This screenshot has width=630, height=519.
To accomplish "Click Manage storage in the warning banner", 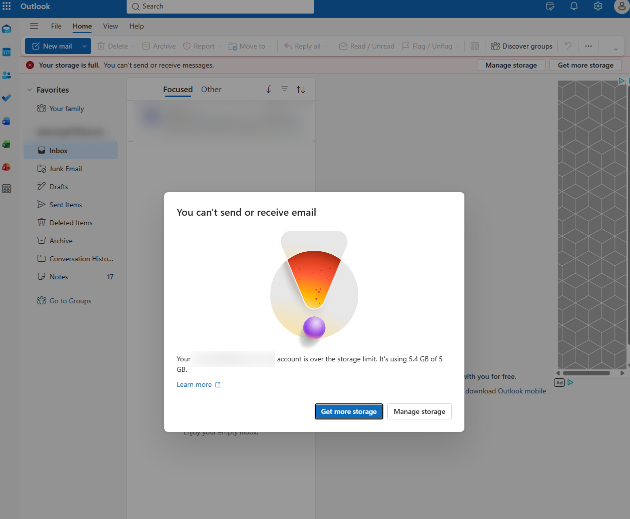I will point(511,65).
